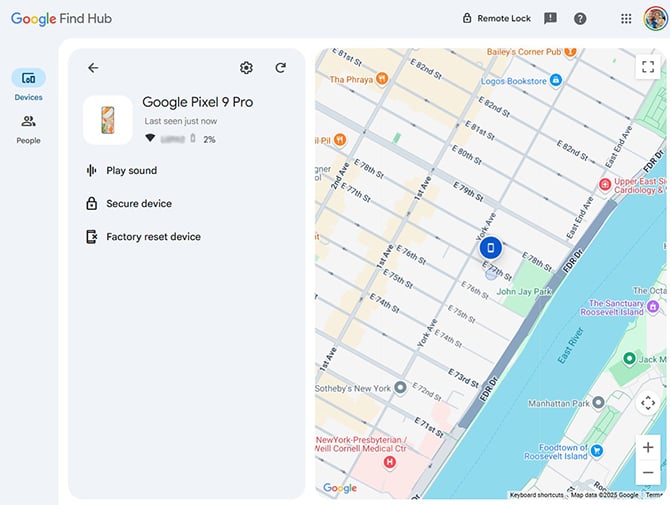Click Foodtown of Roosevelt Island pin
Screen dimensions: 670x505
[597, 450]
